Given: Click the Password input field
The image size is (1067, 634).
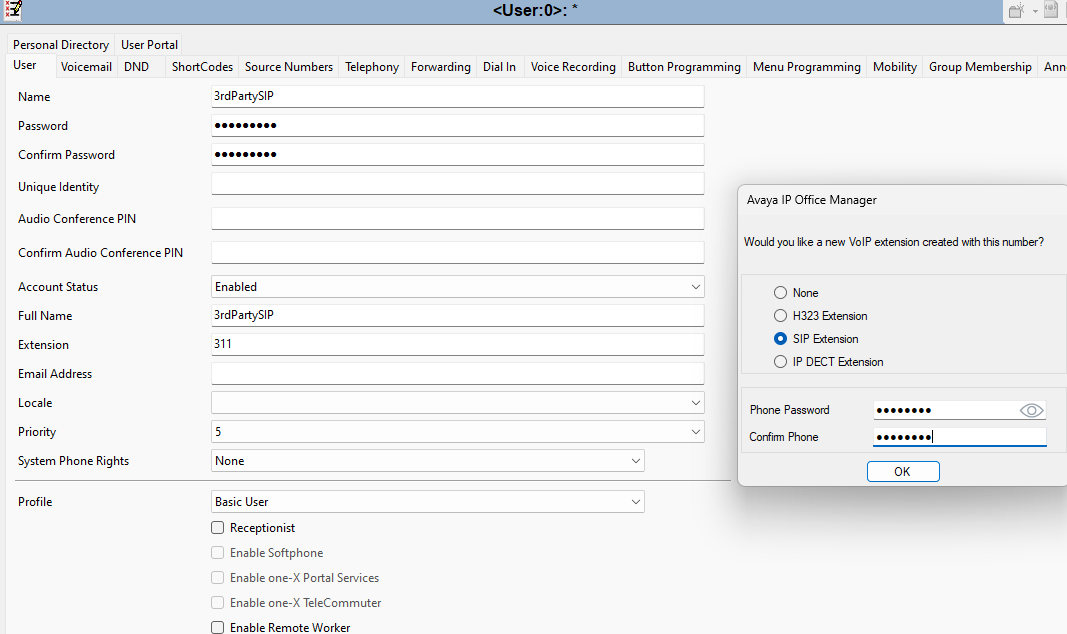Looking at the screenshot, I should (457, 125).
